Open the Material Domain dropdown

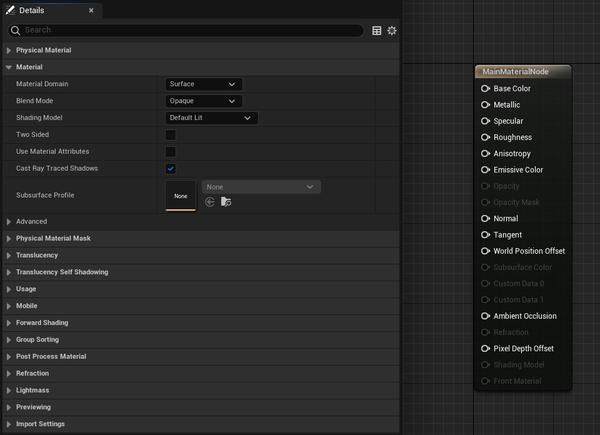coord(204,84)
